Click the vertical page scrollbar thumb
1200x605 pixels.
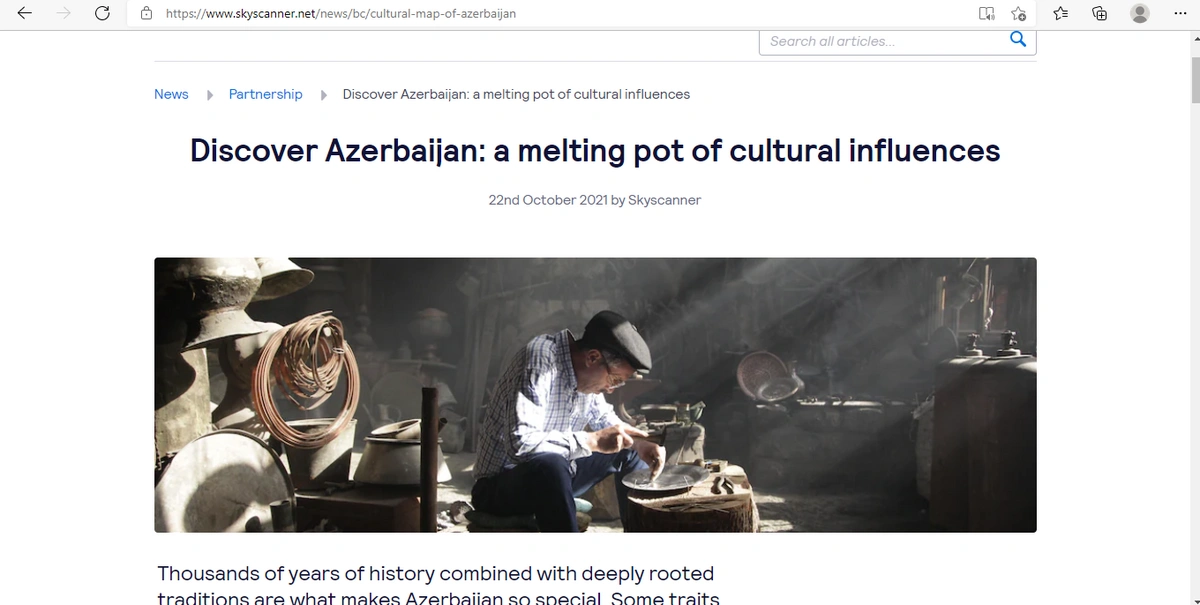coord(1194,78)
